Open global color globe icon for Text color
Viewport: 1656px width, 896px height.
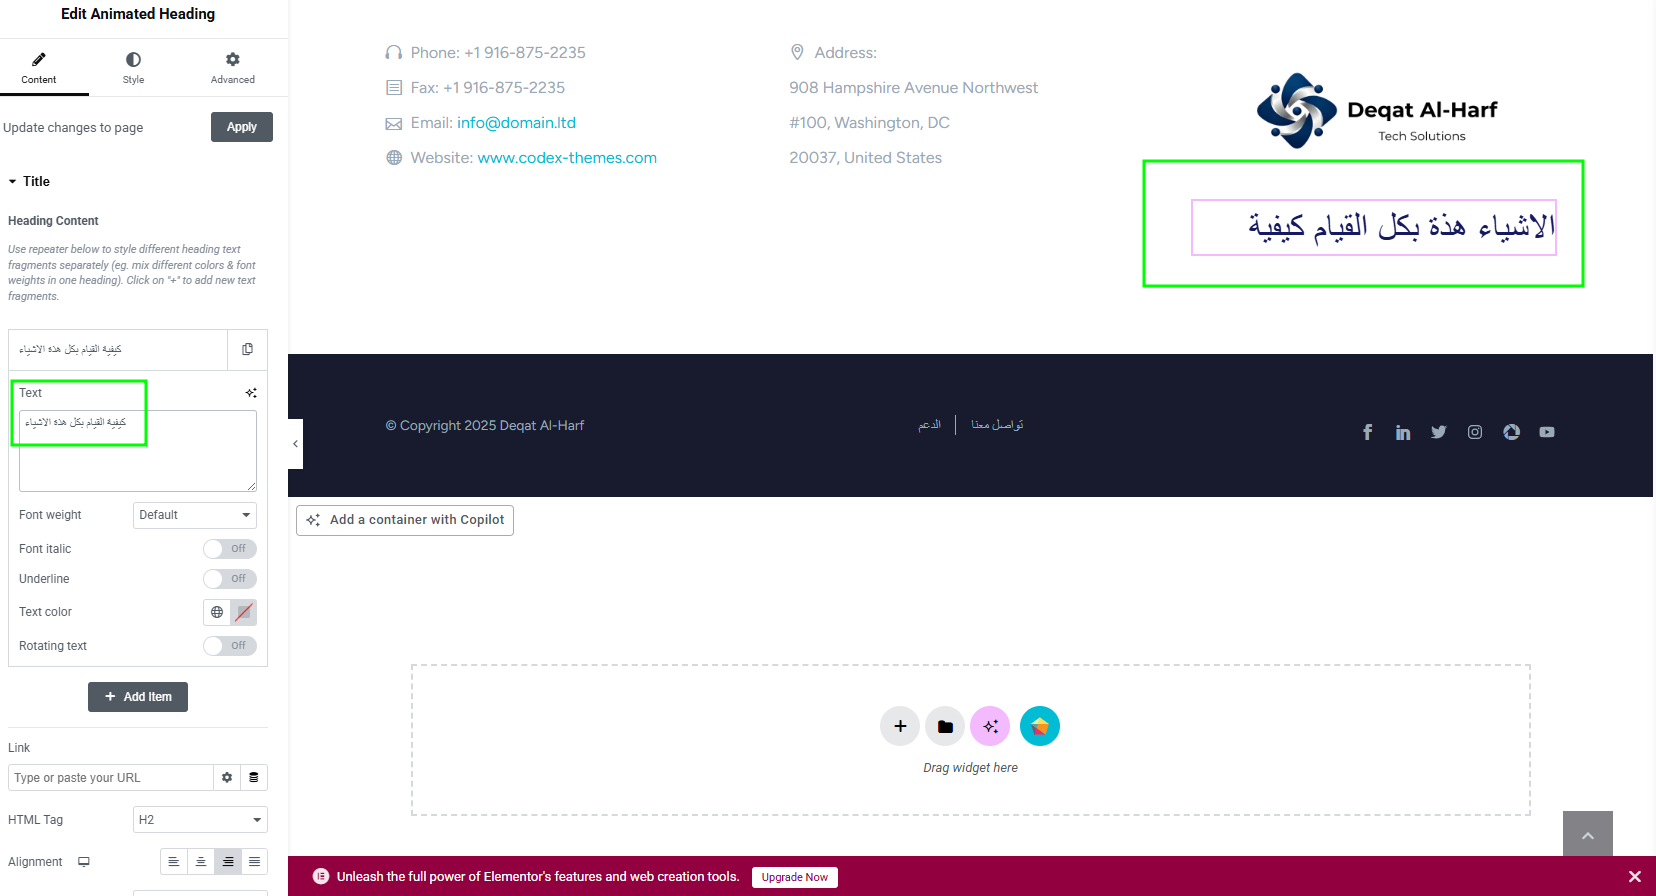coord(217,612)
